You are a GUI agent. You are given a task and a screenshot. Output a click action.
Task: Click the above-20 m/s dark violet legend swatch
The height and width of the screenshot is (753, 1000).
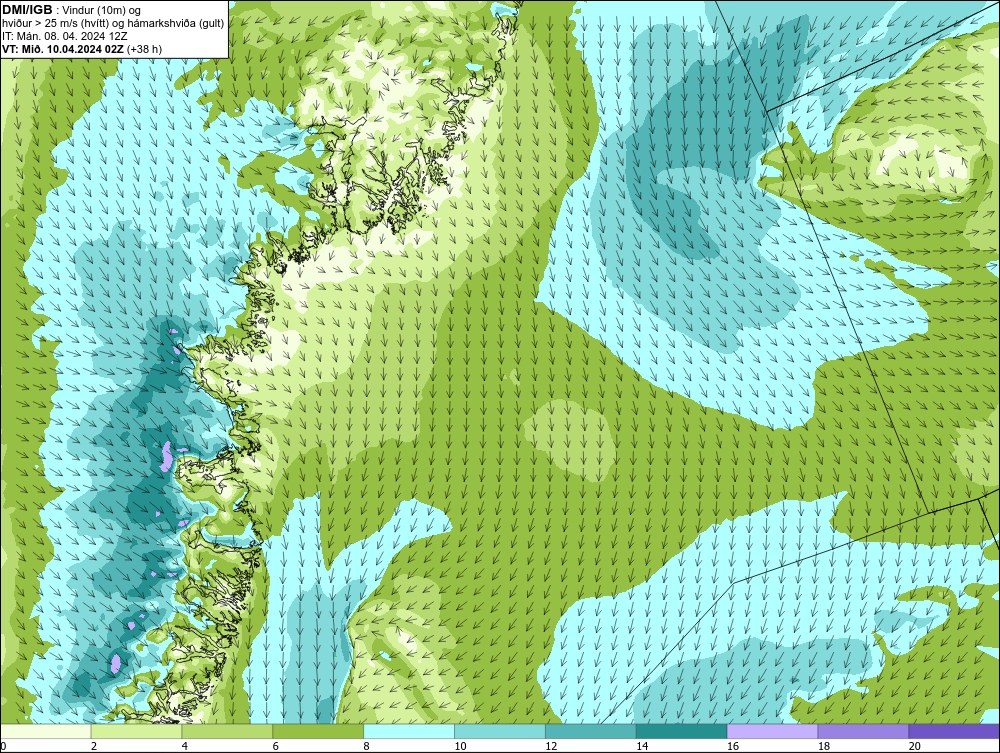coord(954,731)
